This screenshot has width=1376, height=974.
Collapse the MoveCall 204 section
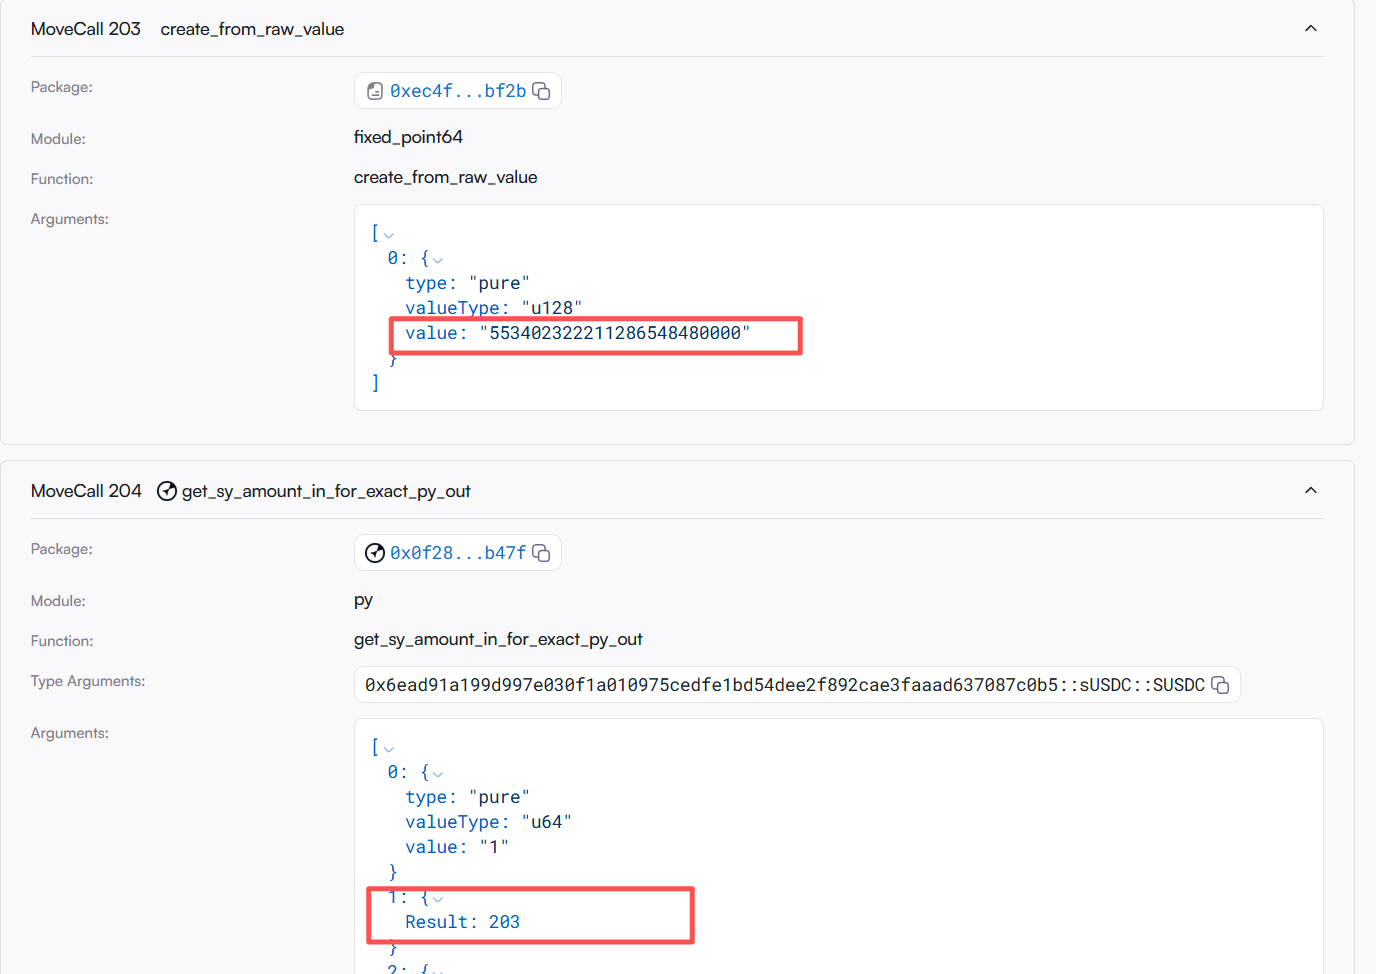tap(1310, 491)
